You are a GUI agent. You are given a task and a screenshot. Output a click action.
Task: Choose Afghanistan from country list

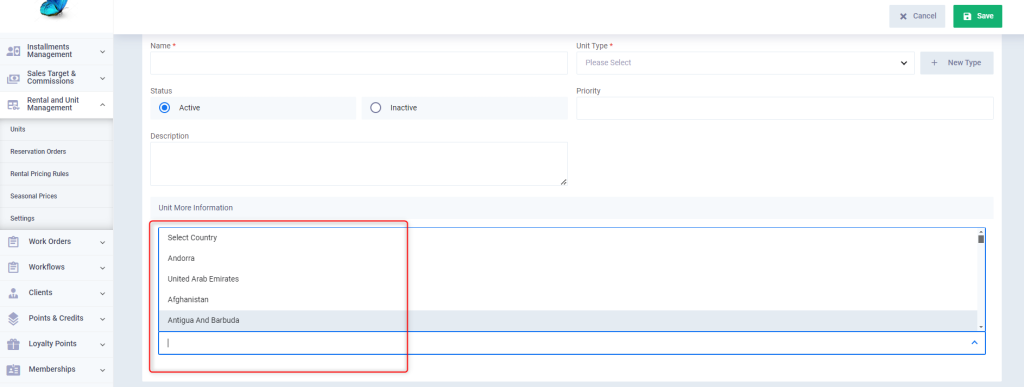568,300
